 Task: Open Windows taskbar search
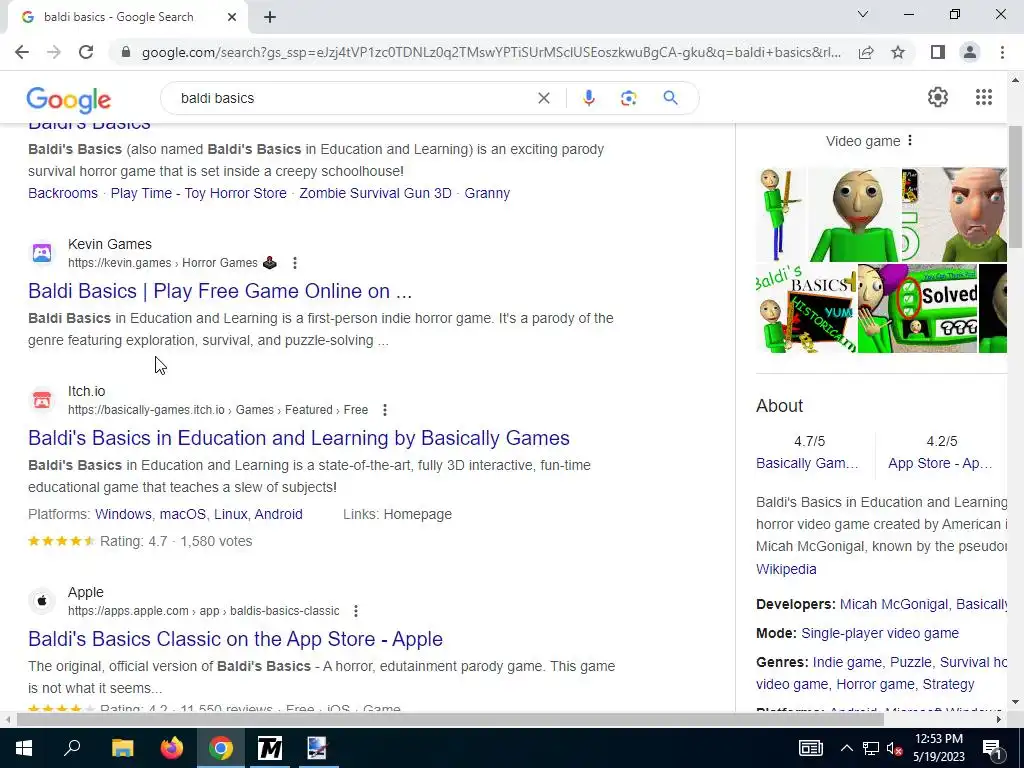(72, 748)
